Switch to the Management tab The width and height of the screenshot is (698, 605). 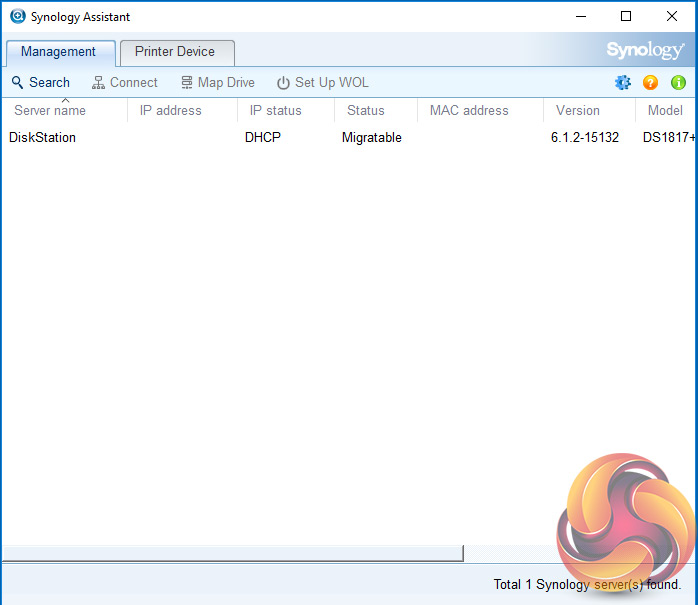[x=61, y=52]
